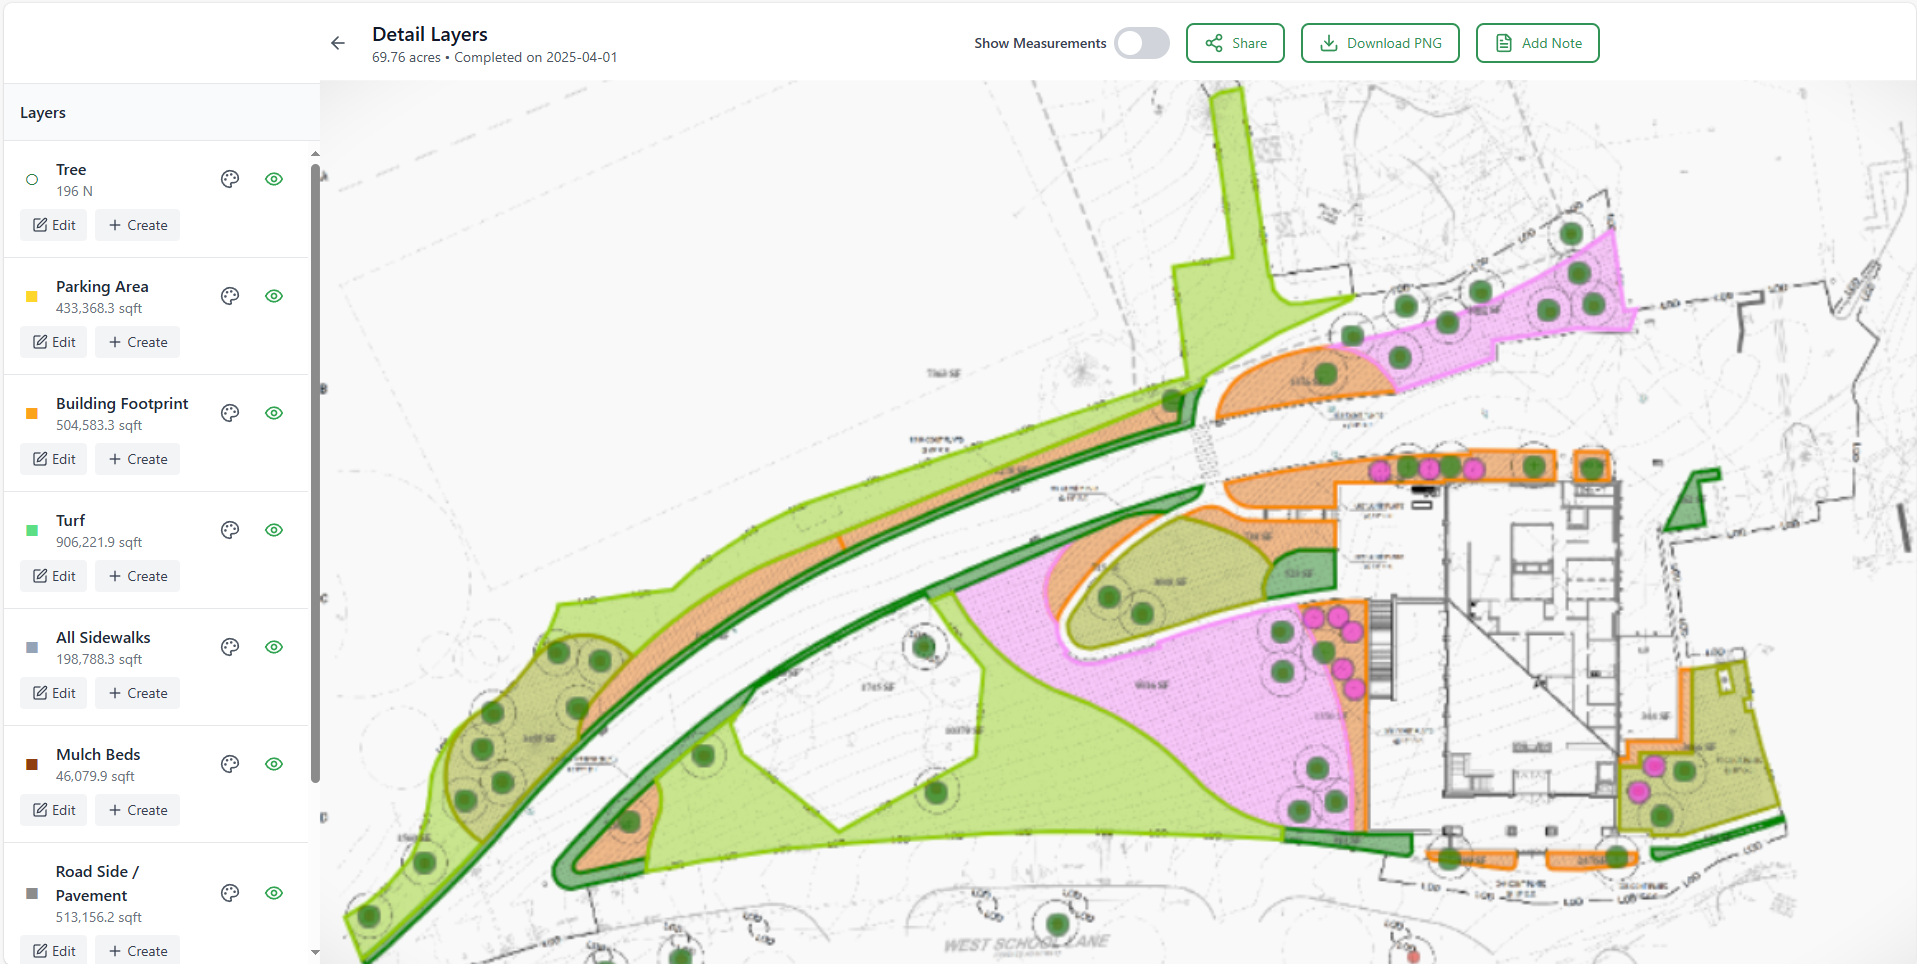Open palette icon for Turf layer
Screen dimensions: 1917x964
(x=230, y=530)
